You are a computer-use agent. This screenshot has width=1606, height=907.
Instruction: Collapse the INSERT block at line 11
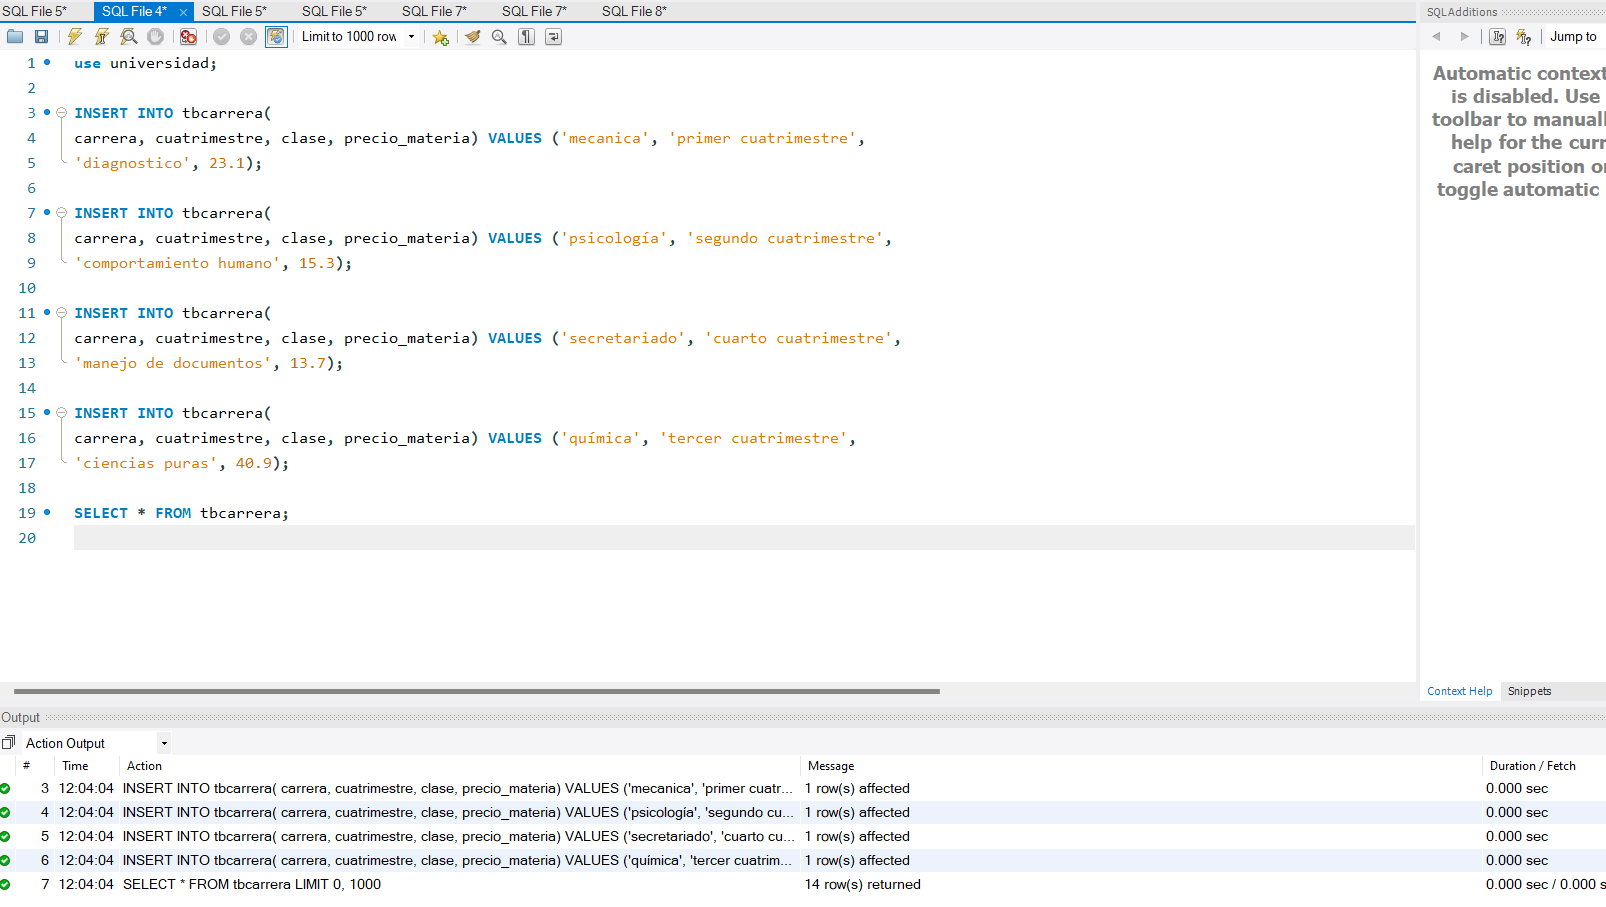pos(62,313)
